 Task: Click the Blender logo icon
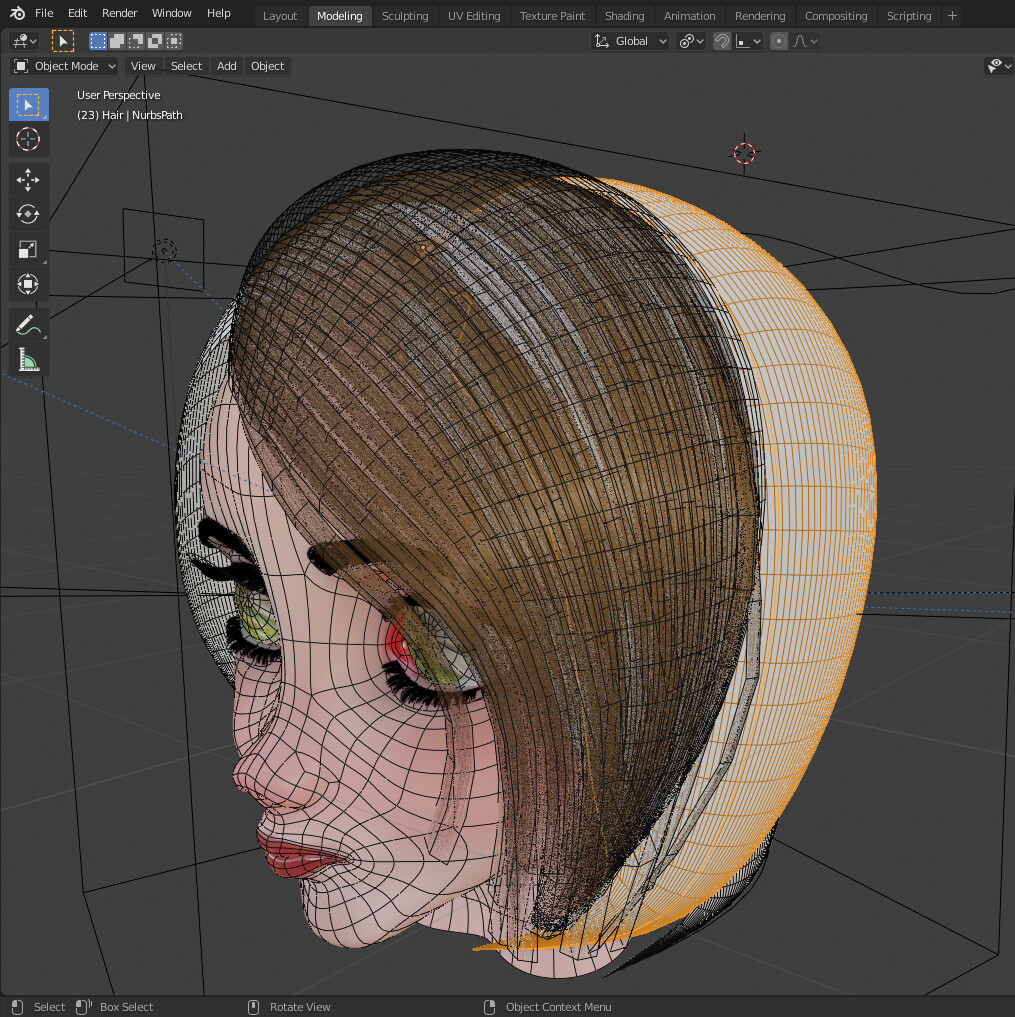(17, 13)
